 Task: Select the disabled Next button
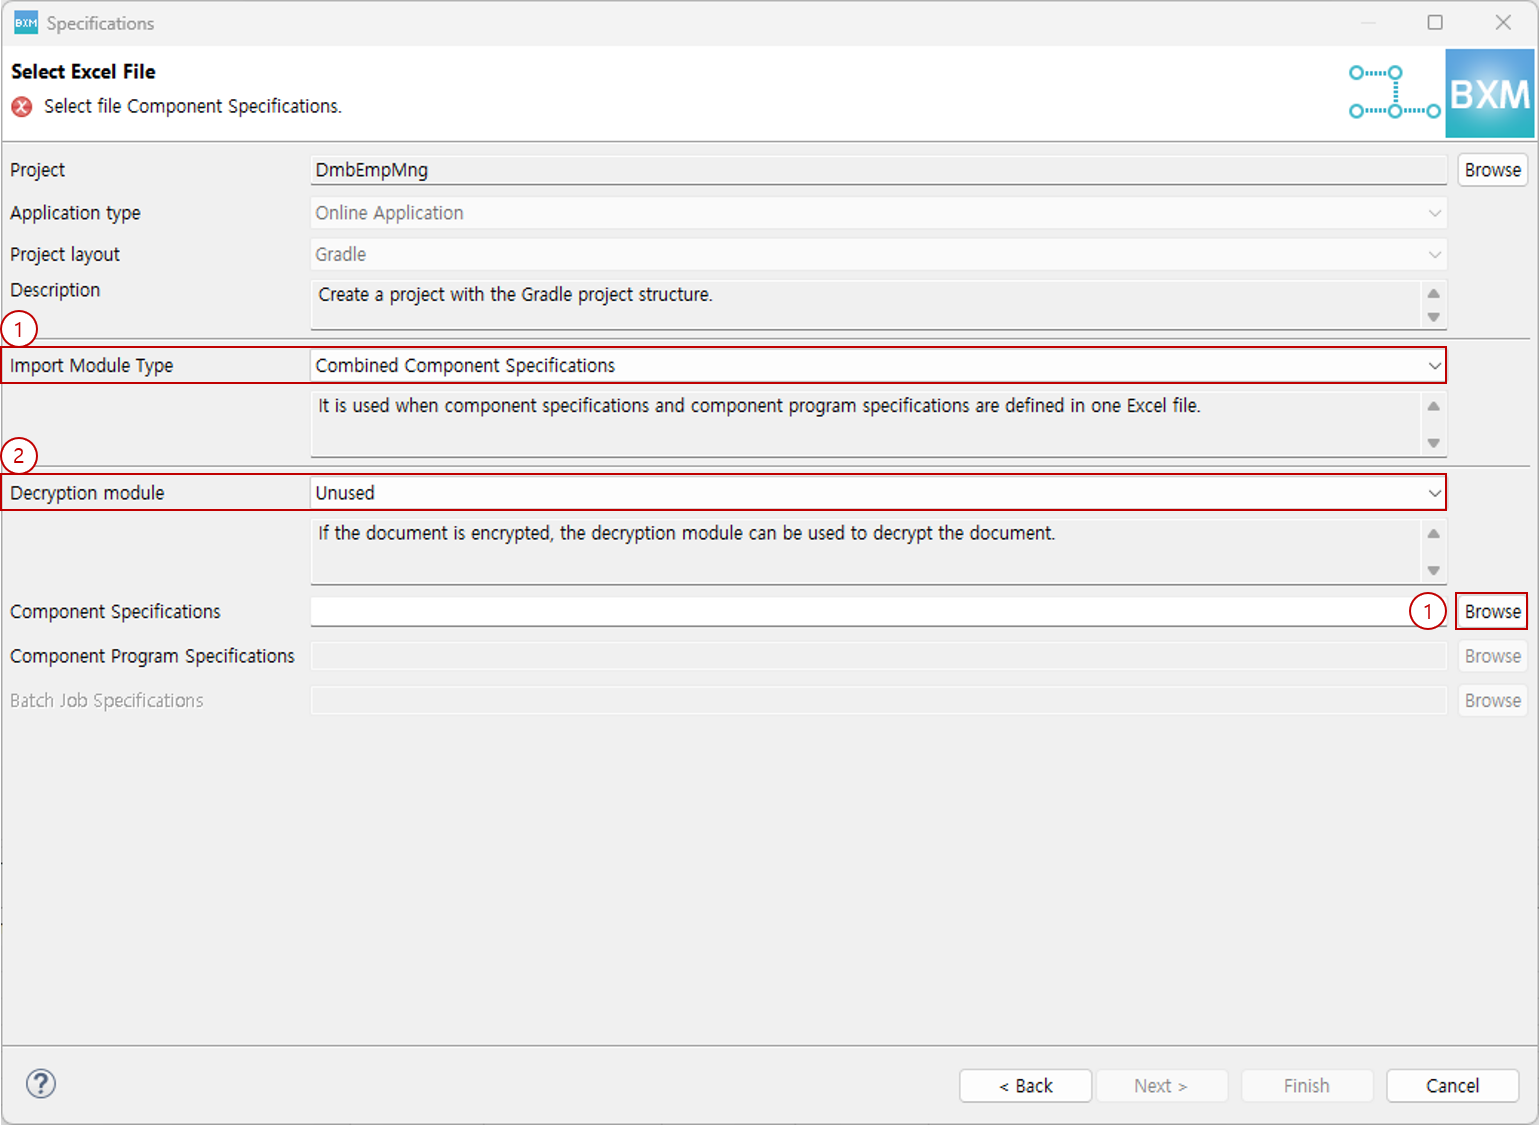[x=1161, y=1085]
